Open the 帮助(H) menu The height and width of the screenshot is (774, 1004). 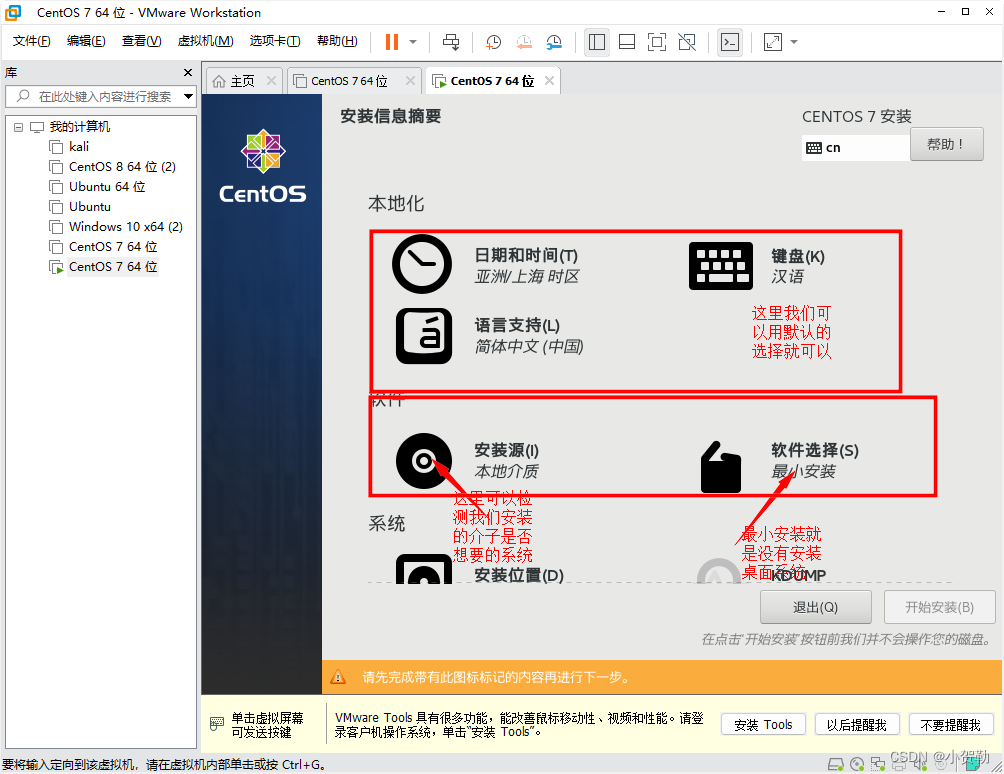(x=337, y=41)
